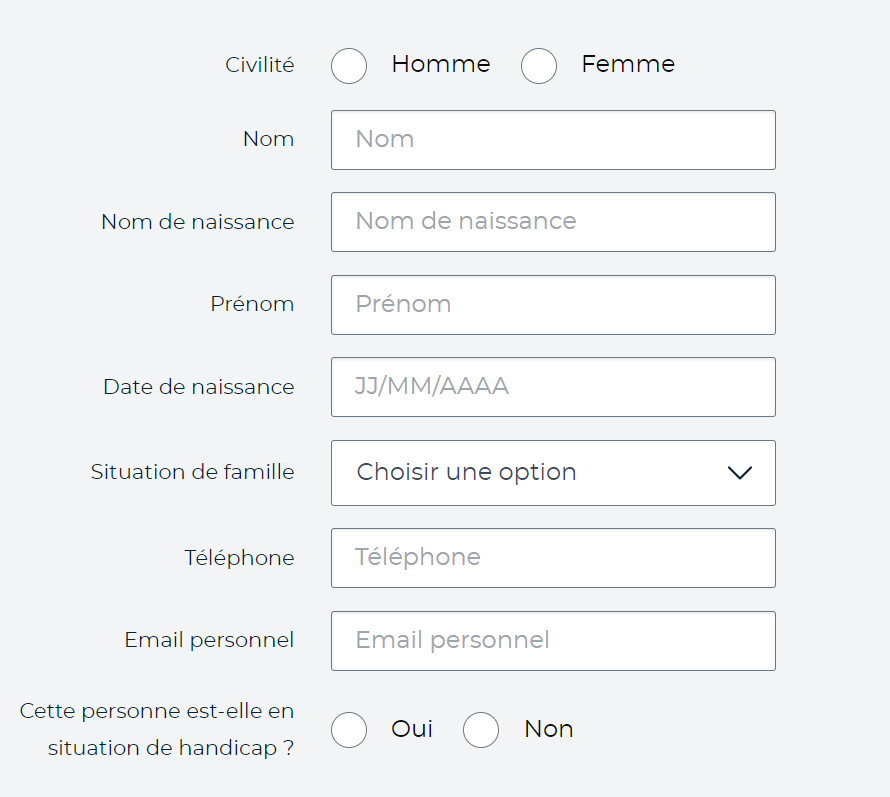Choose Oui for handicap situation
The image size is (890, 797).
[349, 730]
